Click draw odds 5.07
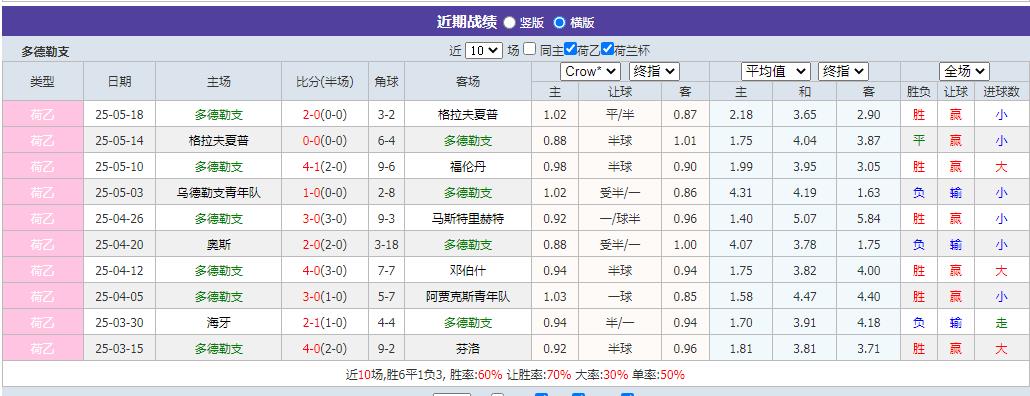 [x=805, y=219]
